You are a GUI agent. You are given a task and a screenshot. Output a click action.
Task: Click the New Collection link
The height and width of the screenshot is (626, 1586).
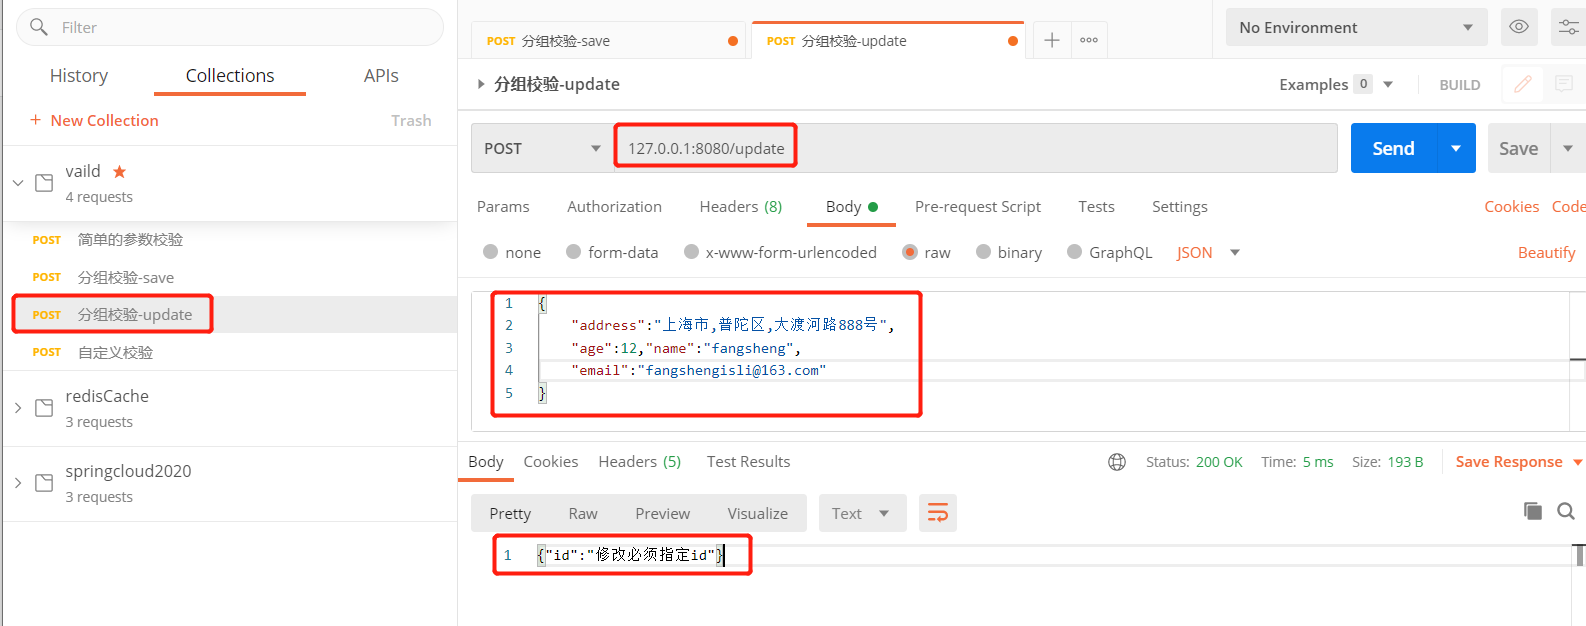click(x=104, y=120)
